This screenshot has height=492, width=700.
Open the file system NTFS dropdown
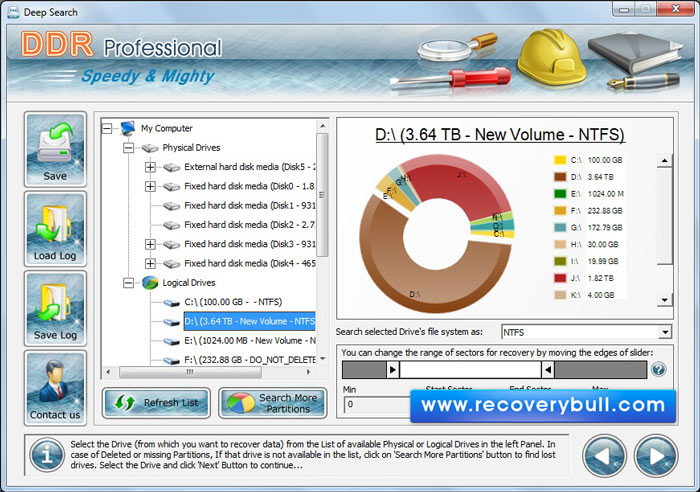tap(665, 332)
